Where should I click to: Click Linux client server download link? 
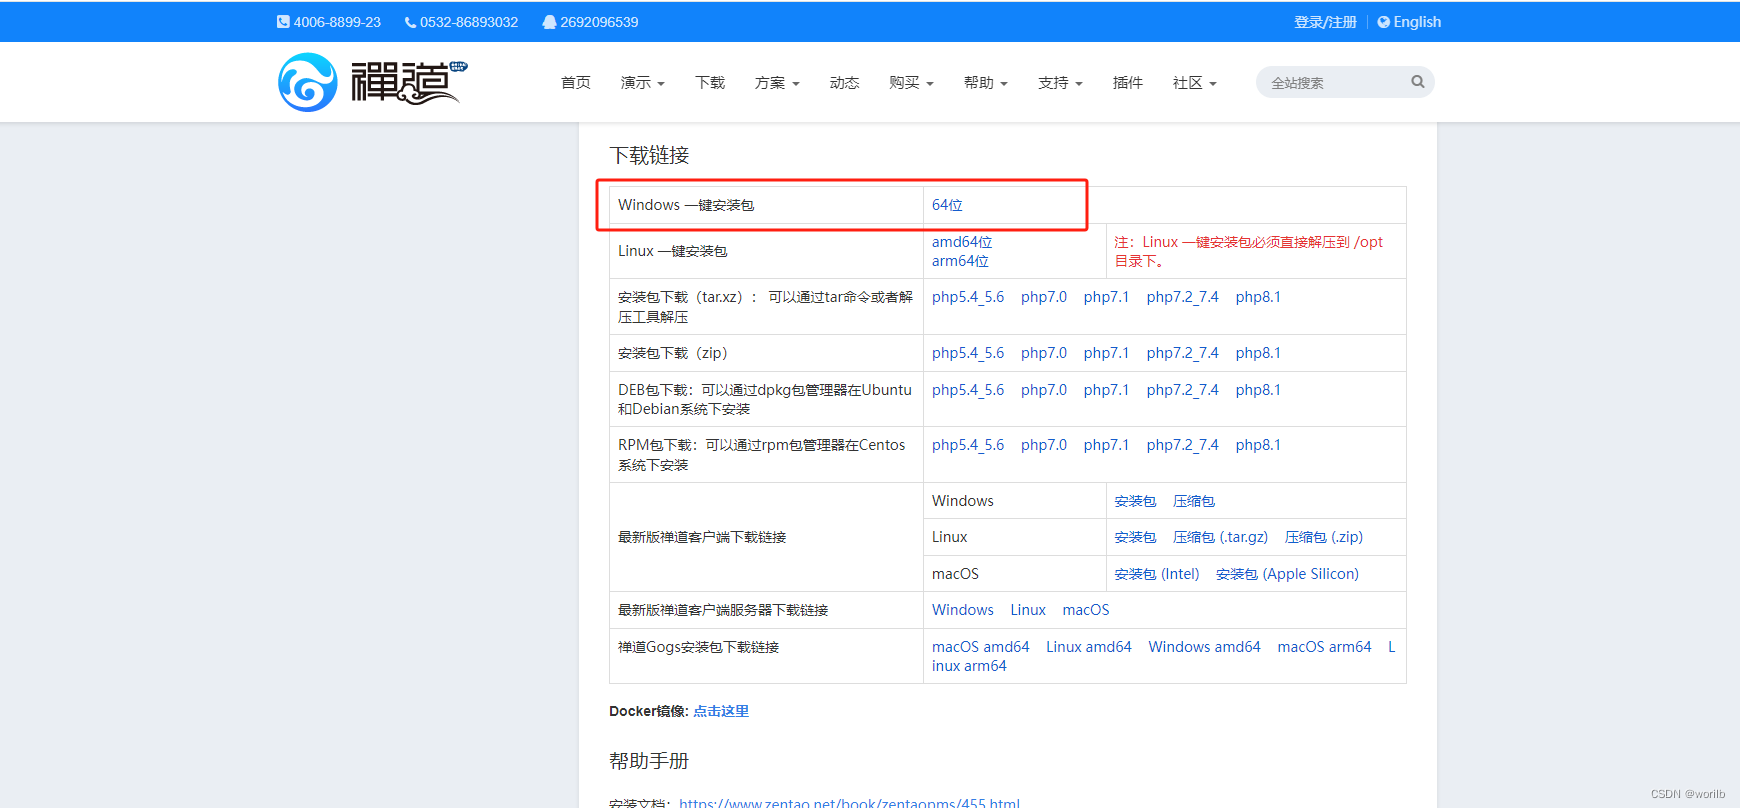tap(1028, 610)
